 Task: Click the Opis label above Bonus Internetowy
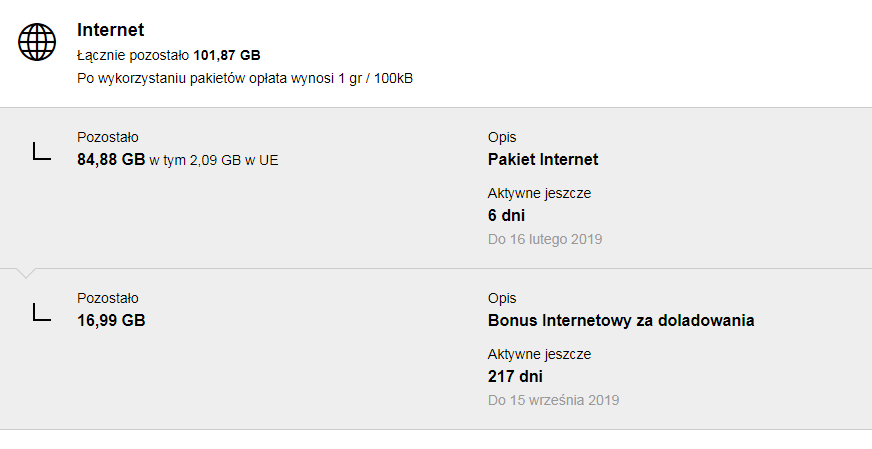[x=502, y=298]
